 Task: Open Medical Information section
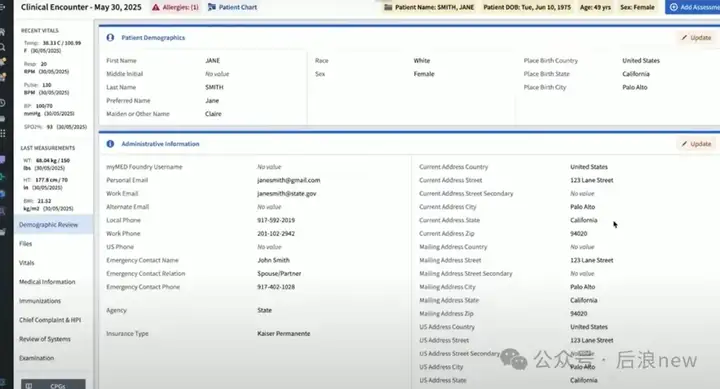point(47,282)
